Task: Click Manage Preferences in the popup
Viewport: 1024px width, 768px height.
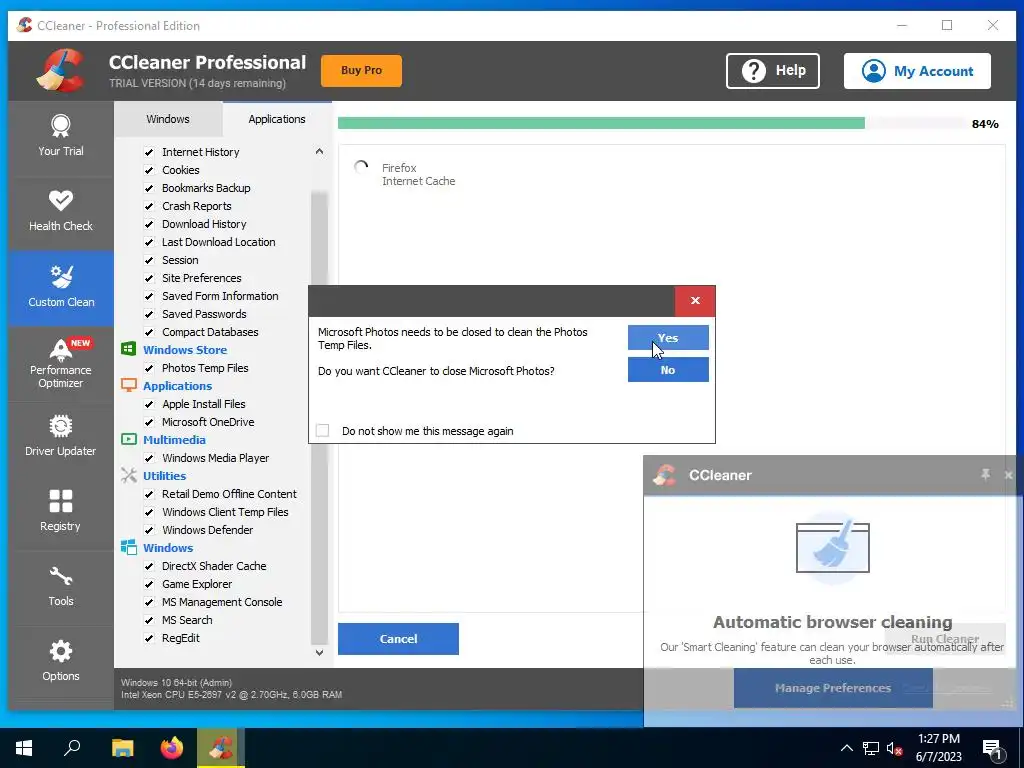Action: [x=833, y=688]
